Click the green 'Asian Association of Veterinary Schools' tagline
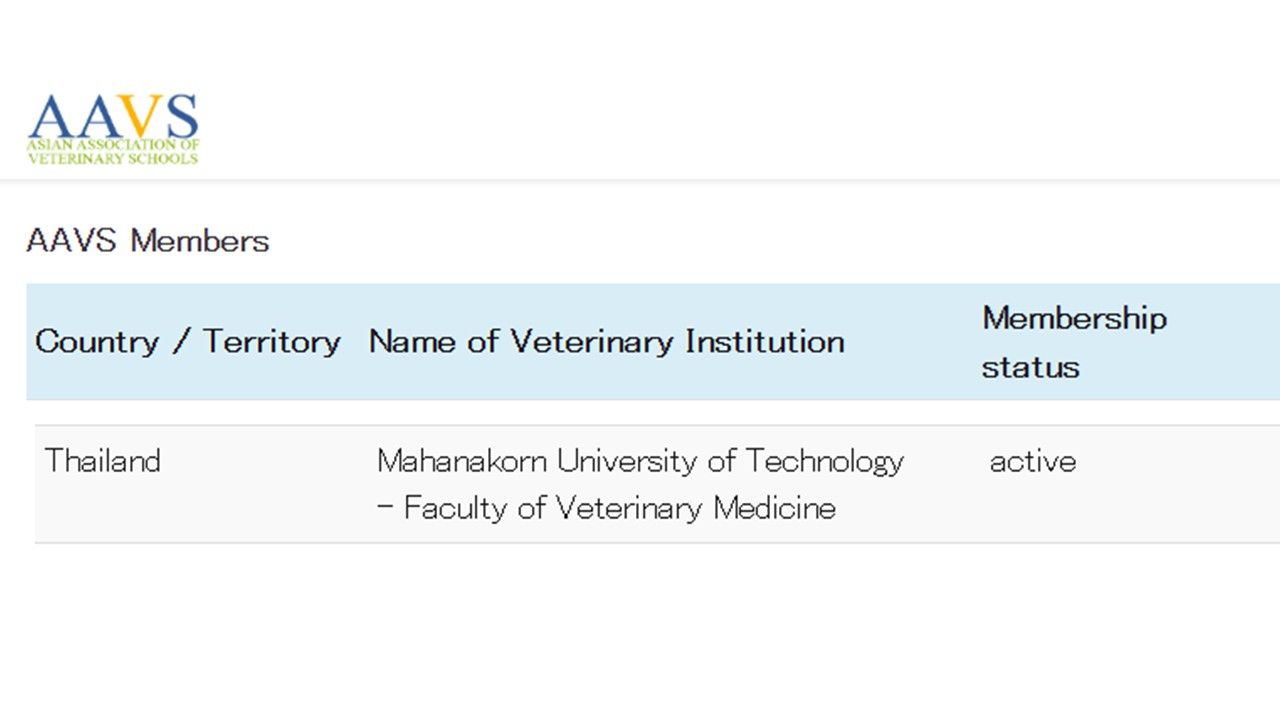This screenshot has width=1280, height=720. point(113,152)
